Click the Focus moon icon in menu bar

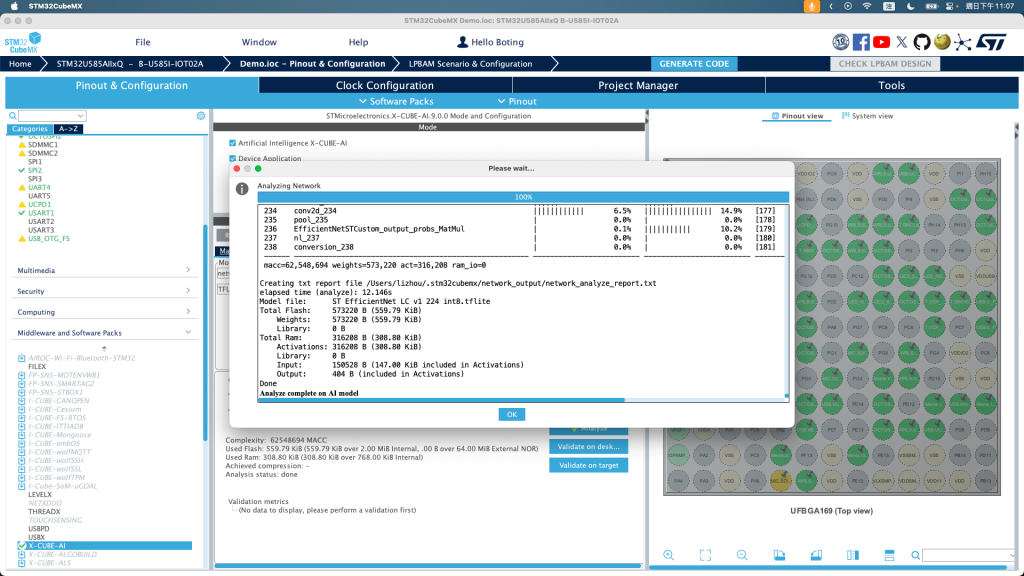[x=910, y=6]
